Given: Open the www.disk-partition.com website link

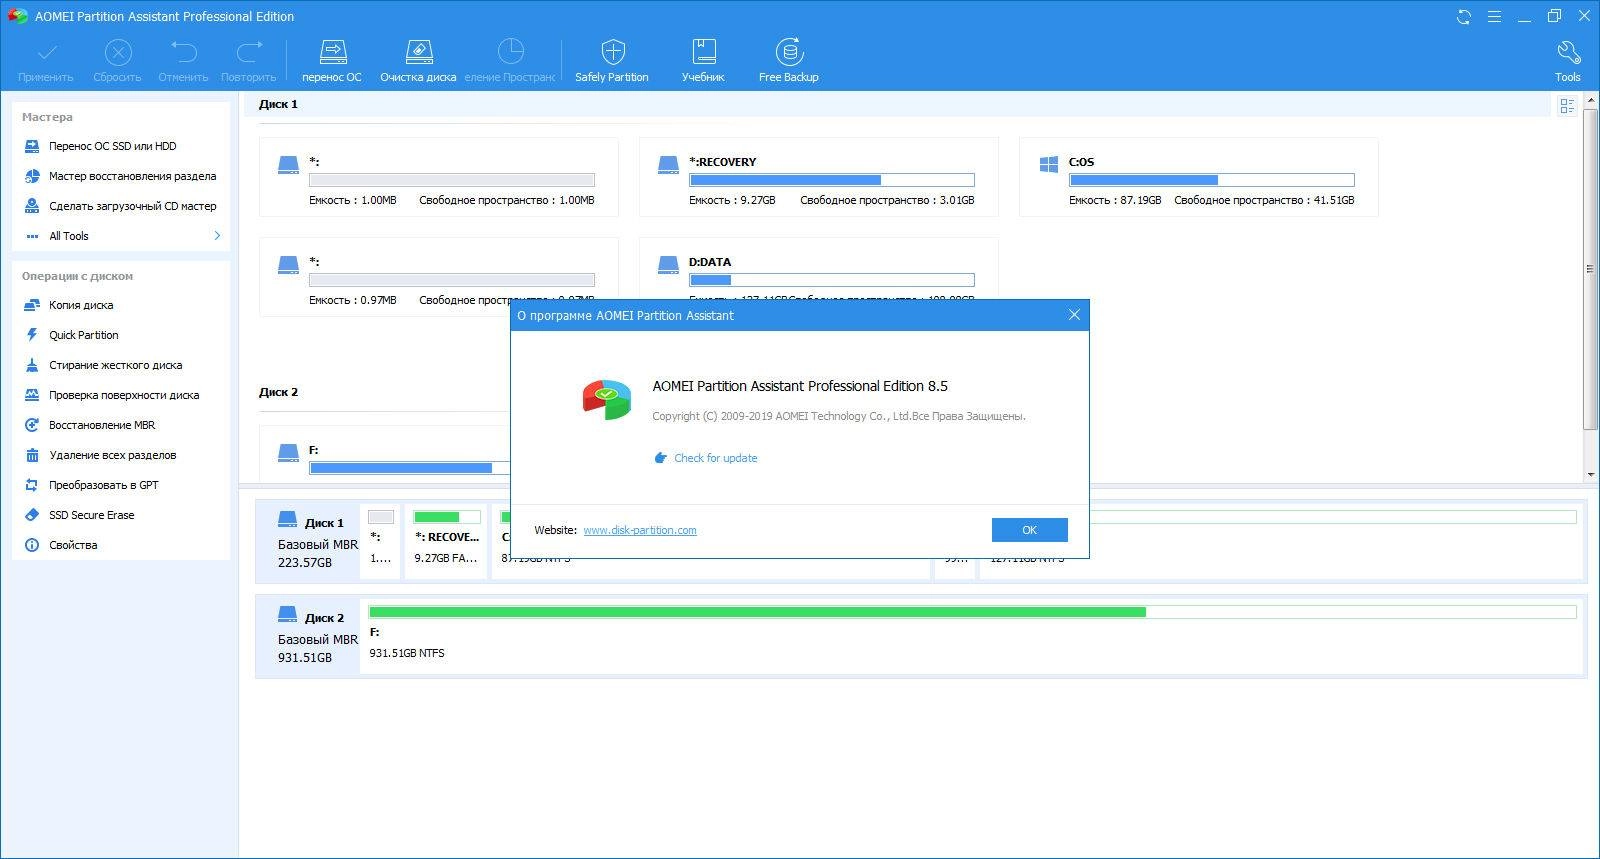Looking at the screenshot, I should click(640, 530).
